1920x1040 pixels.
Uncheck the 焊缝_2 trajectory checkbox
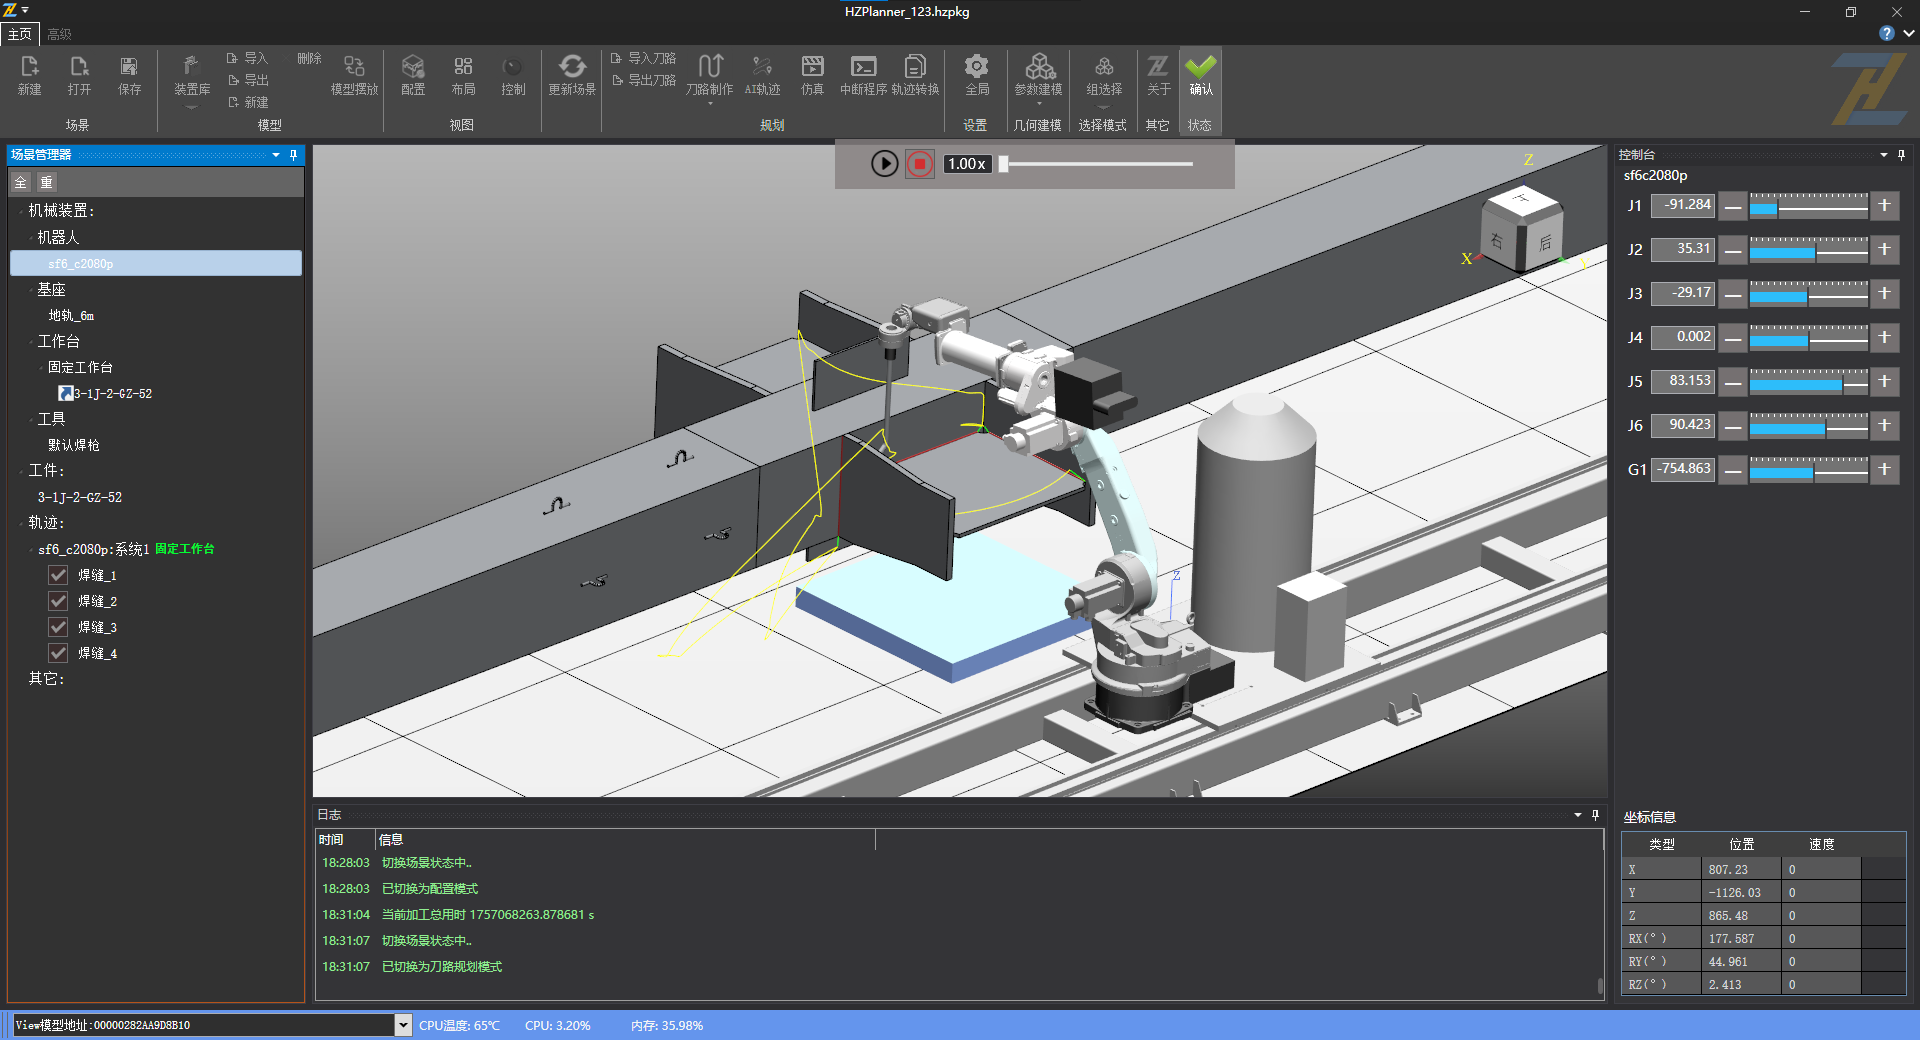pyautogui.click(x=58, y=601)
